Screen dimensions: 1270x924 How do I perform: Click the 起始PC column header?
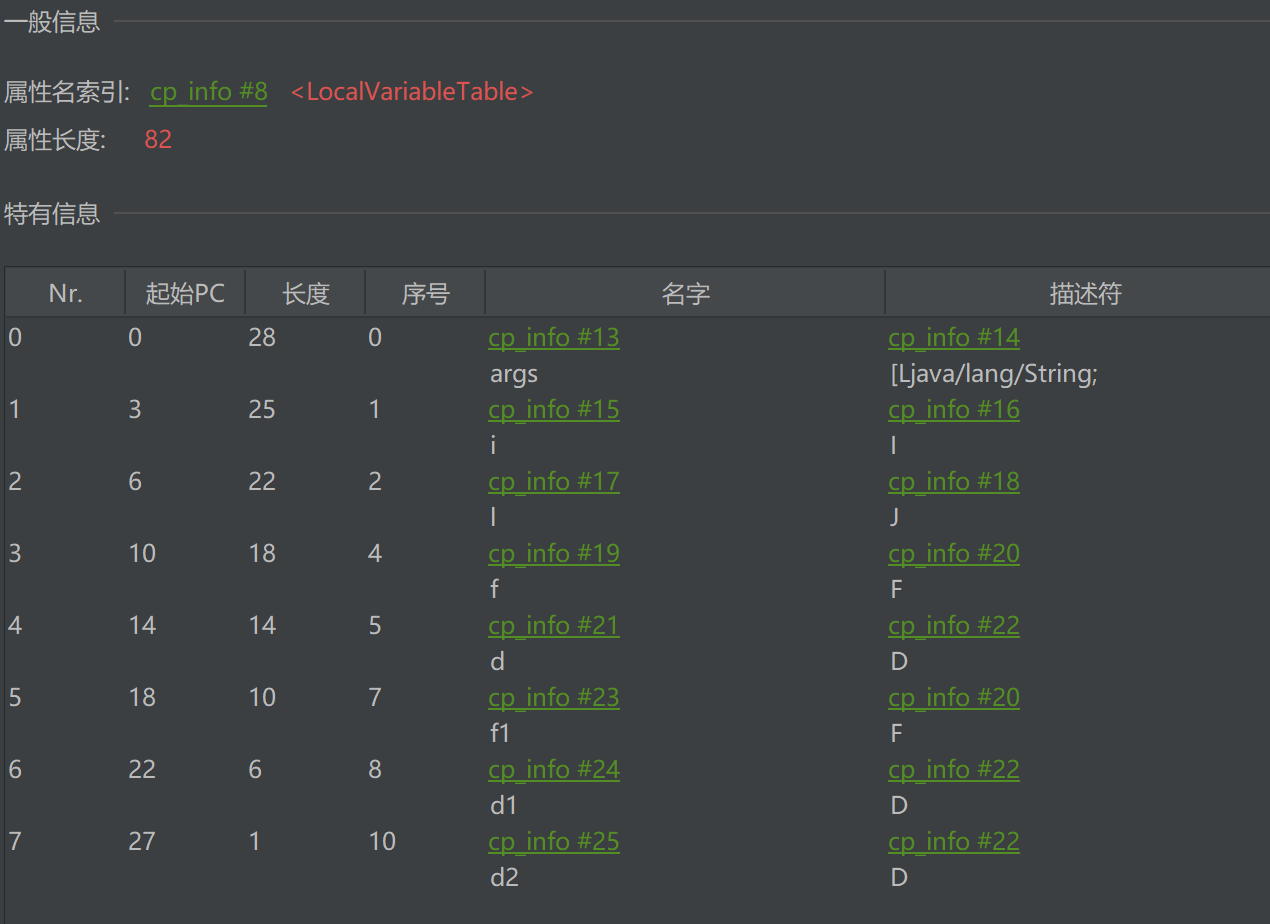185,293
